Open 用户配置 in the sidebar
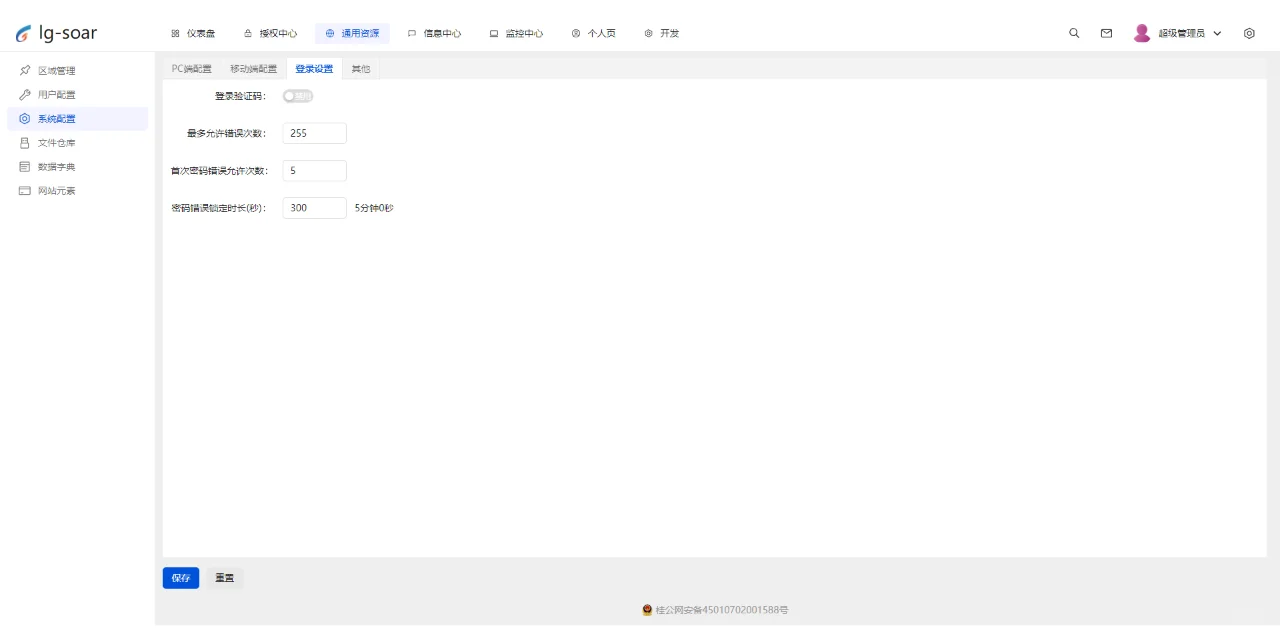Viewport: 1280px width, 640px height. click(78, 95)
